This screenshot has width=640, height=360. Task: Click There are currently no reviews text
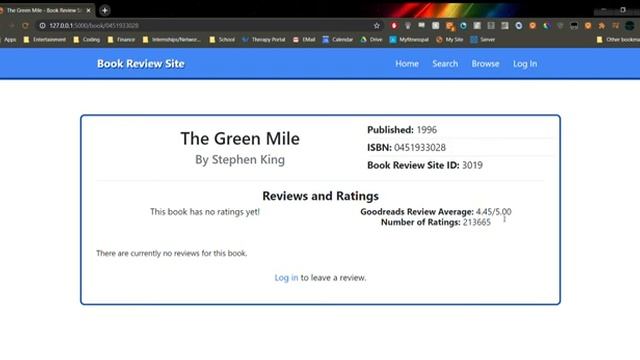pyautogui.click(x=171, y=253)
